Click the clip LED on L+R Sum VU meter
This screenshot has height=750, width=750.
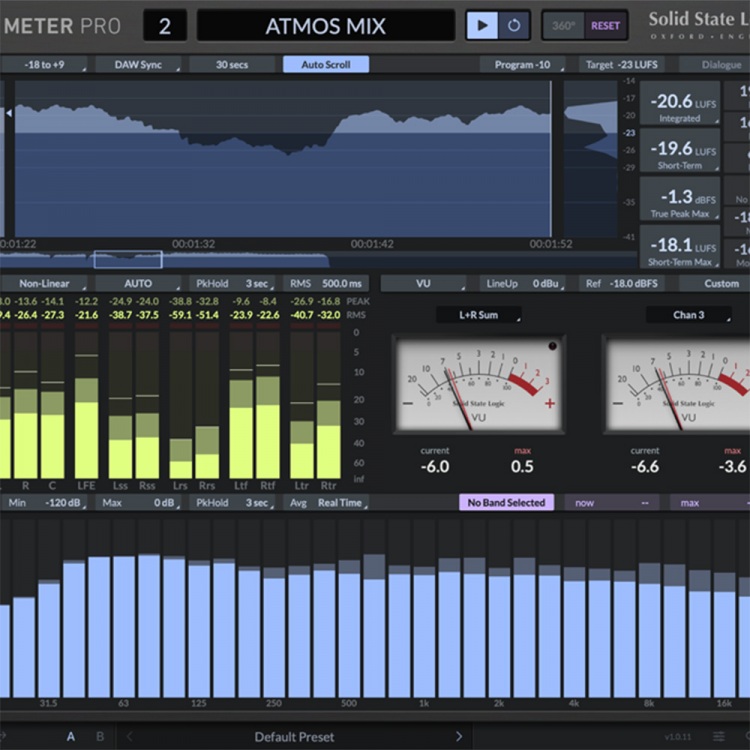click(552, 346)
